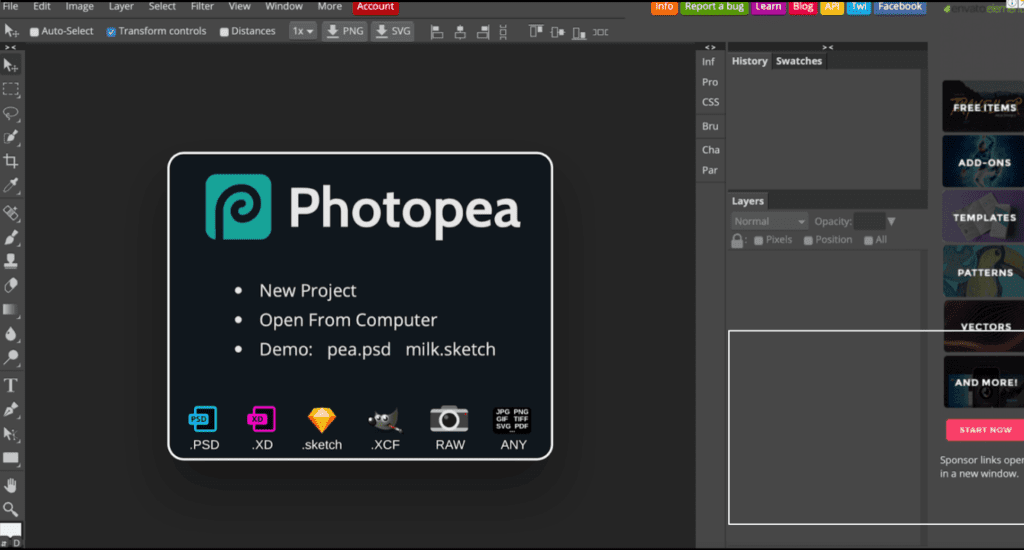Pick the Crop tool

[x=10, y=161]
